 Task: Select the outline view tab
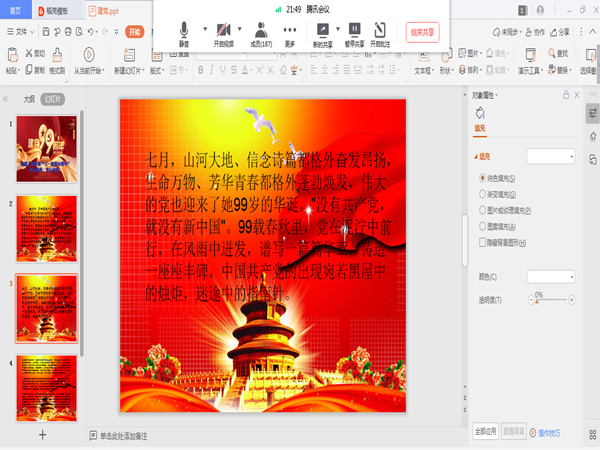[x=29, y=99]
